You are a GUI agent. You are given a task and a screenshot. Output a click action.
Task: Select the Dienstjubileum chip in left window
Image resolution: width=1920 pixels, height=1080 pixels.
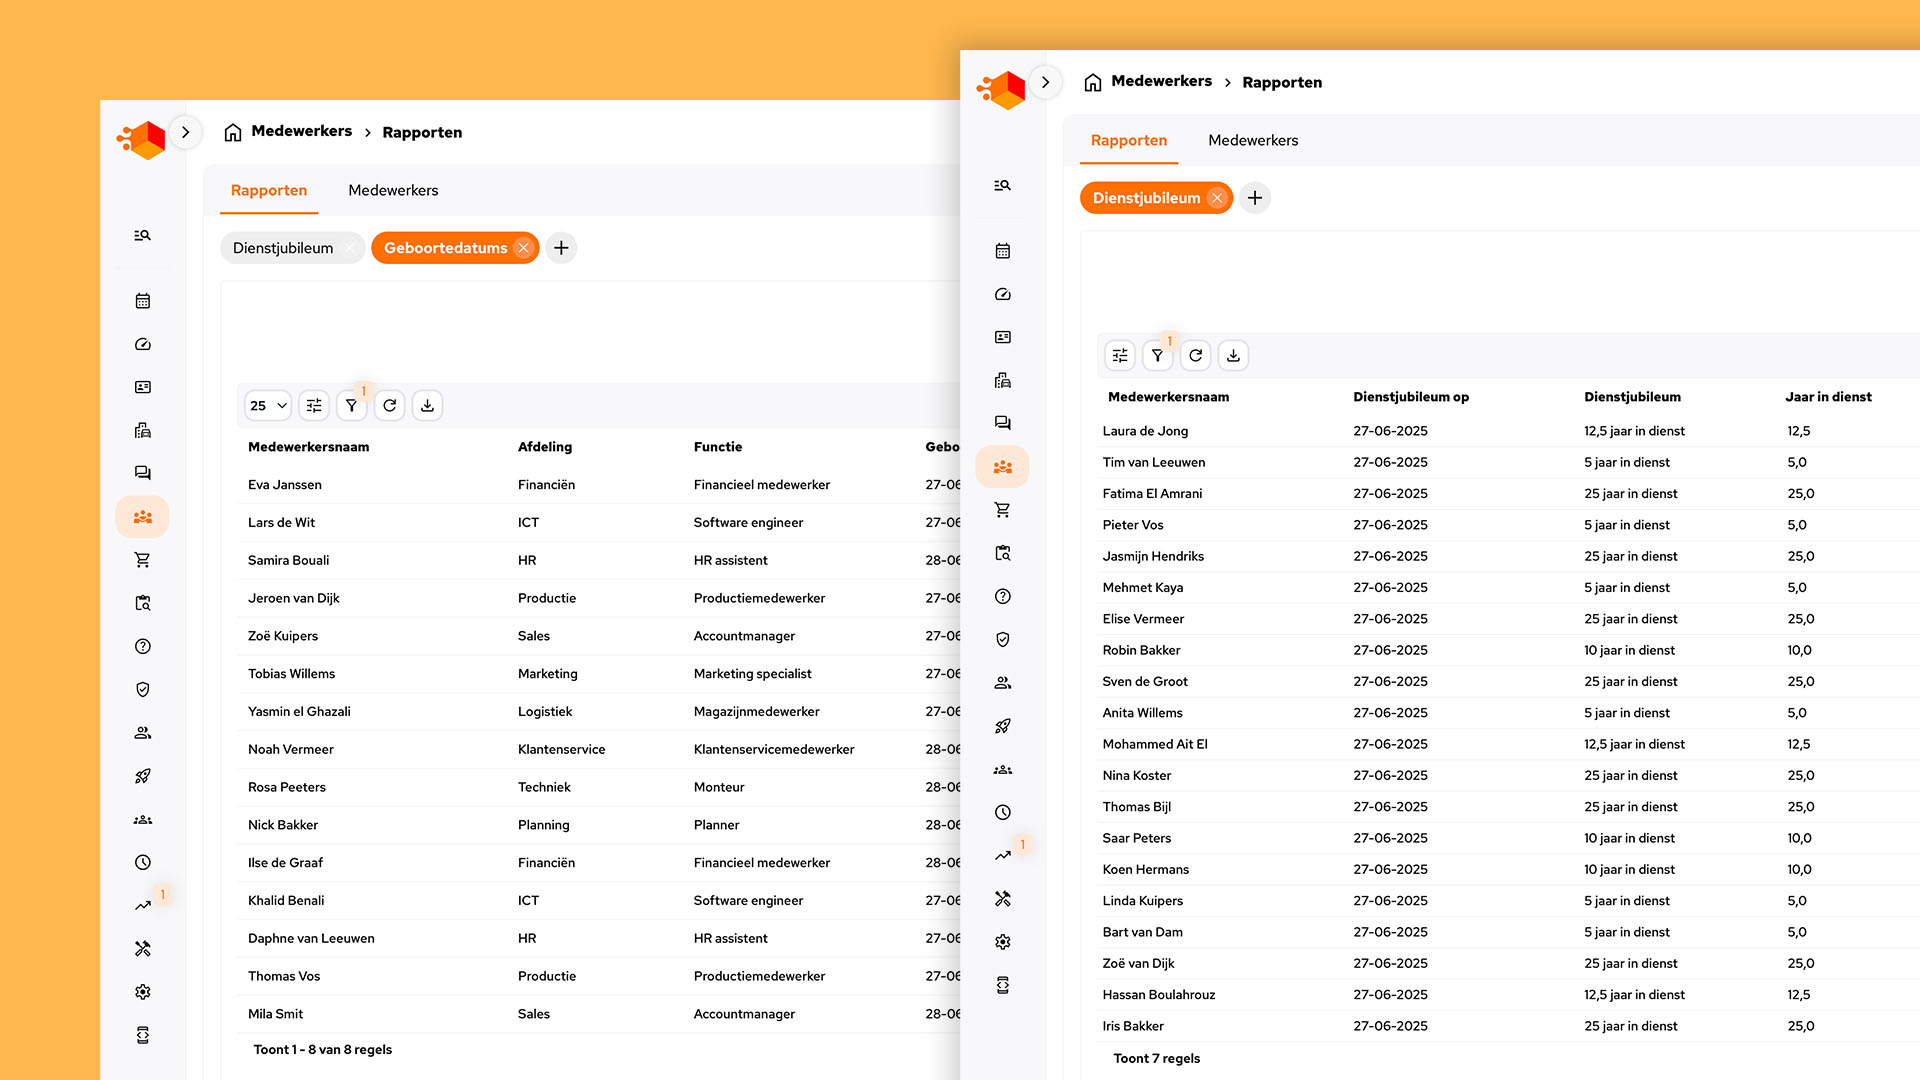click(283, 248)
